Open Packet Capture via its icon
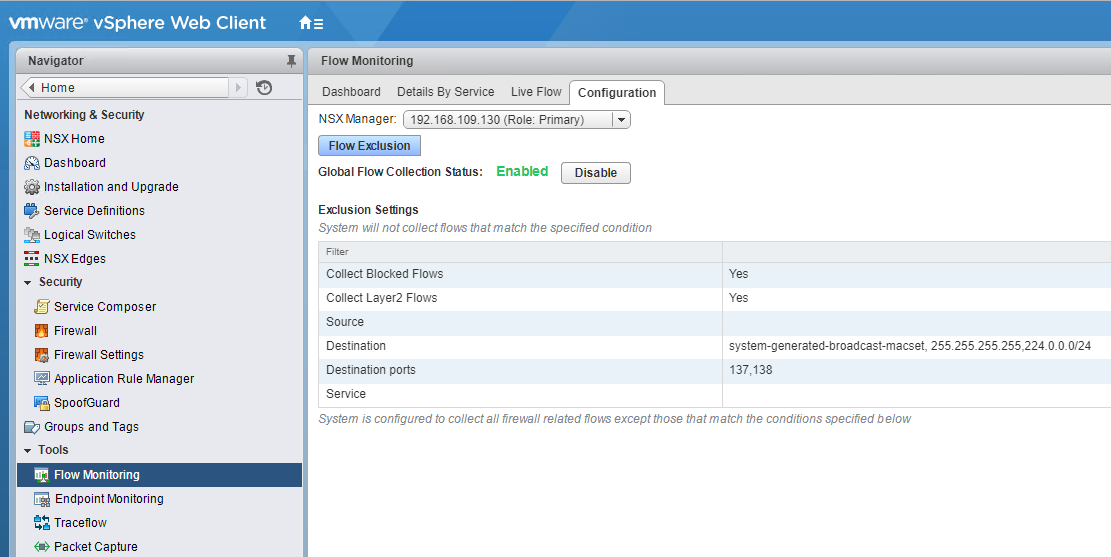 coord(42,547)
